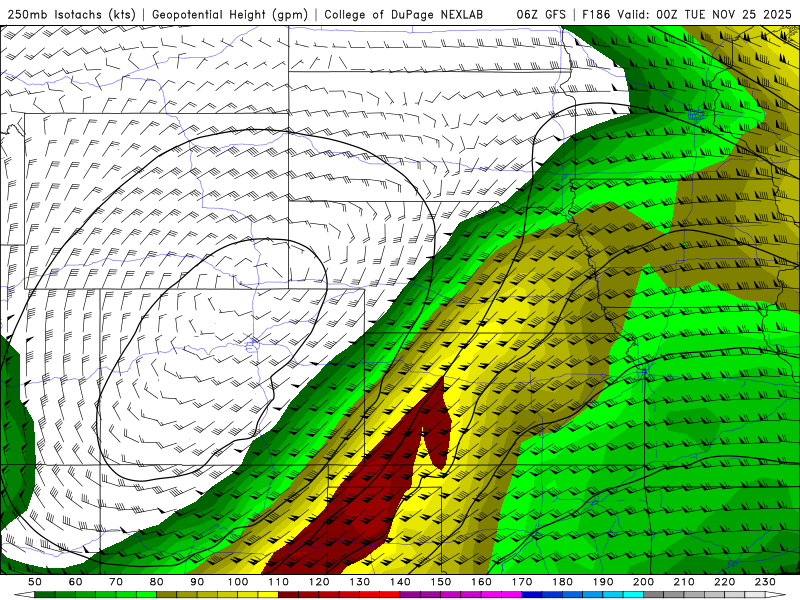The image size is (800, 600).
Task: Click the '06Z GFS' model run label
Action: pyautogui.click(x=541, y=14)
